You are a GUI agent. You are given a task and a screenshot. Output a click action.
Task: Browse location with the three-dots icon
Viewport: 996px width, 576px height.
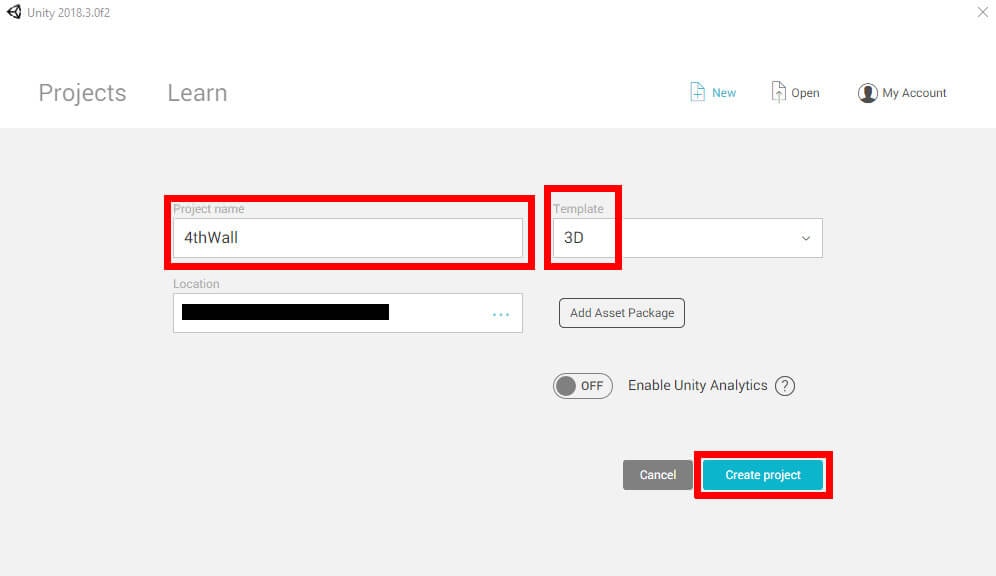pyautogui.click(x=501, y=314)
